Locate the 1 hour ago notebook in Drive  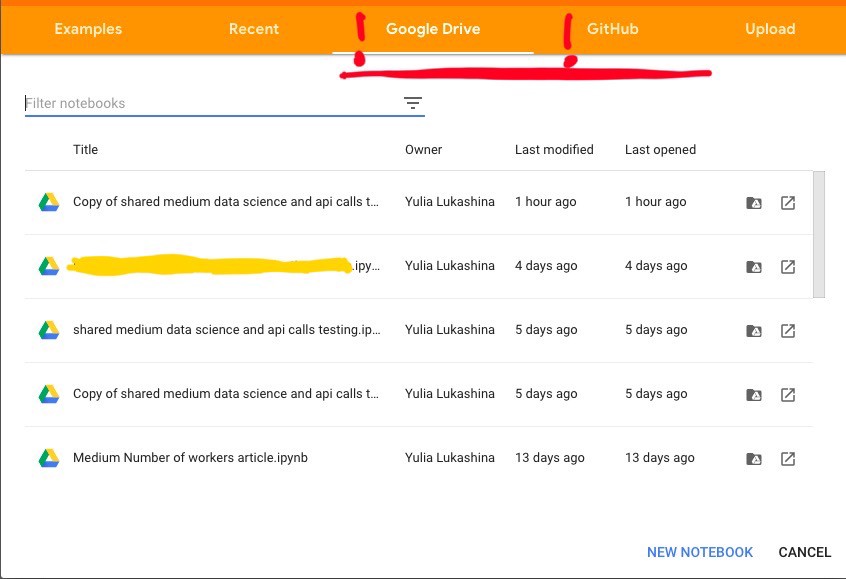click(754, 203)
